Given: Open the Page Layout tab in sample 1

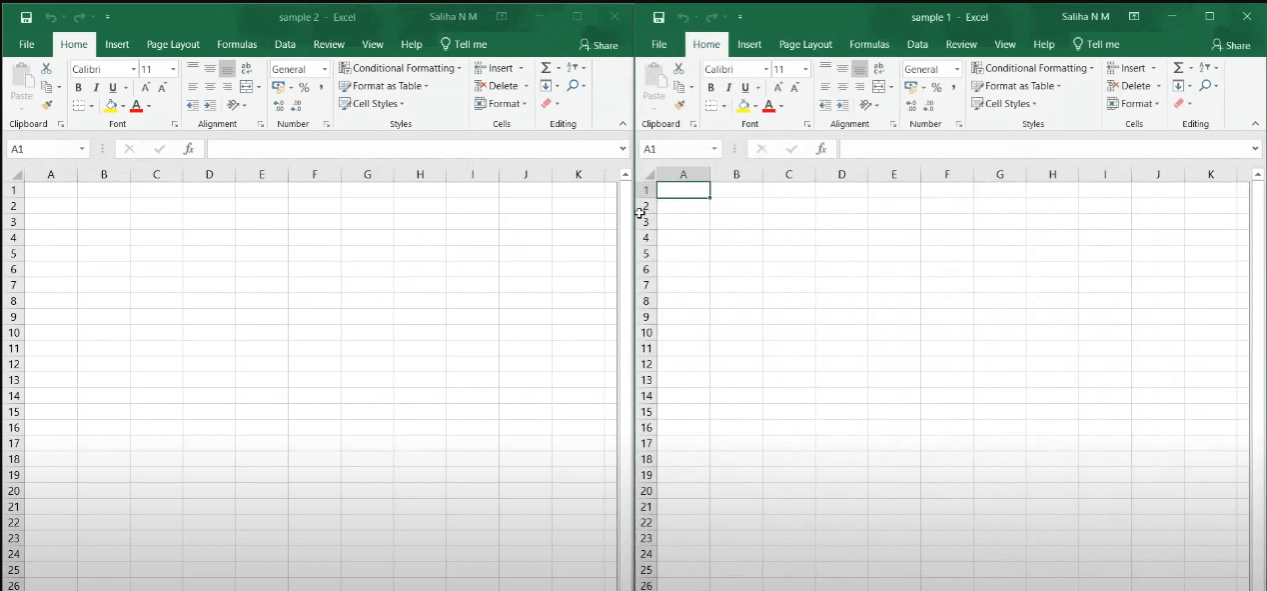Looking at the screenshot, I should click(x=805, y=44).
